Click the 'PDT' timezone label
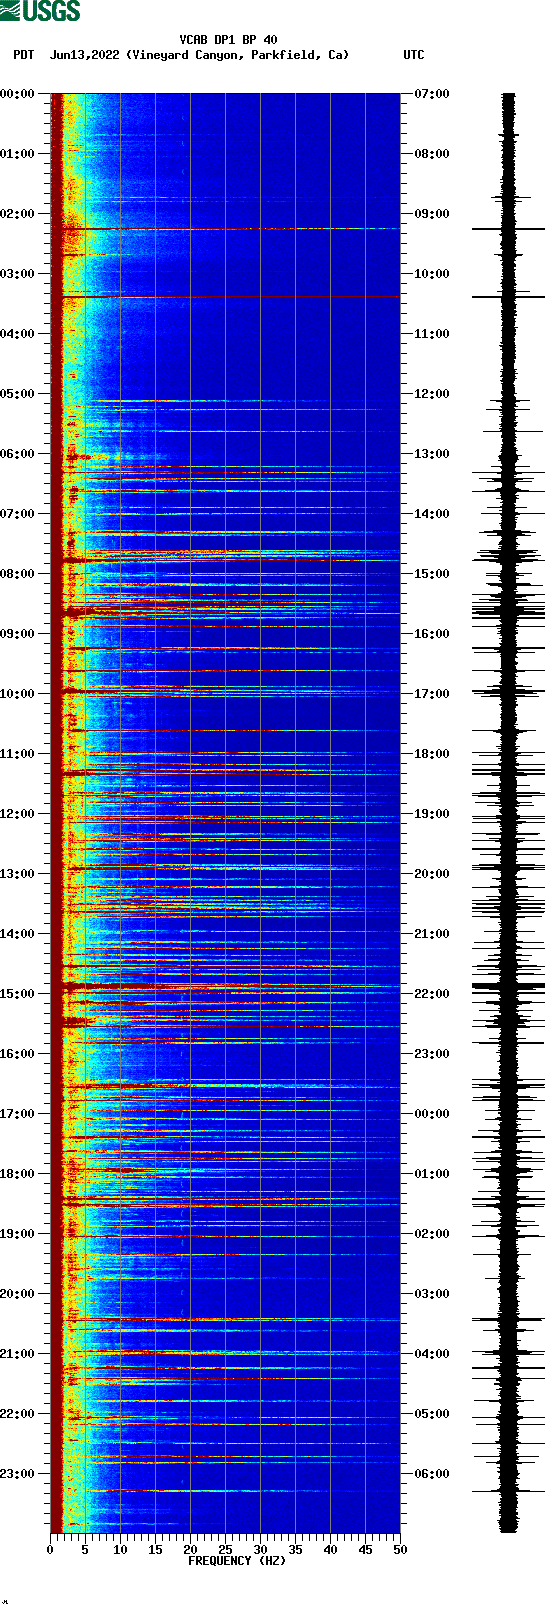The image size is (552, 1613). 24,55
